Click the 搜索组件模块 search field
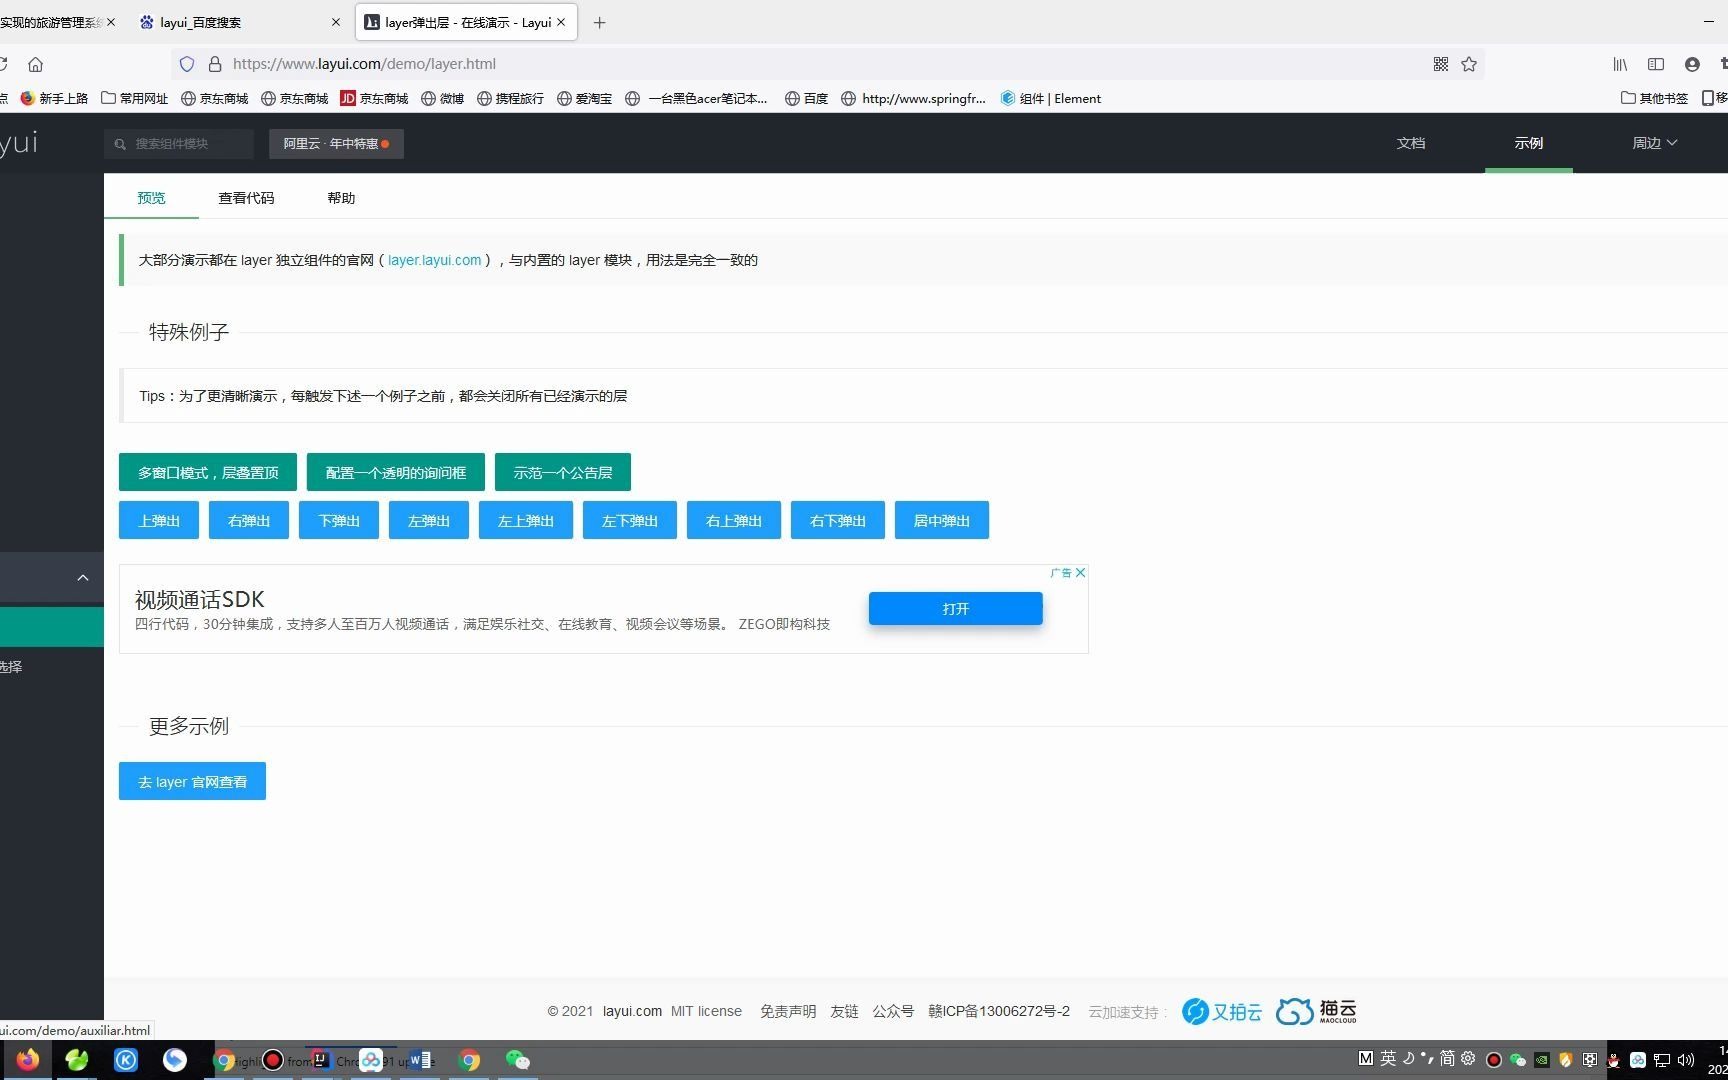This screenshot has width=1728, height=1080. pos(179,143)
